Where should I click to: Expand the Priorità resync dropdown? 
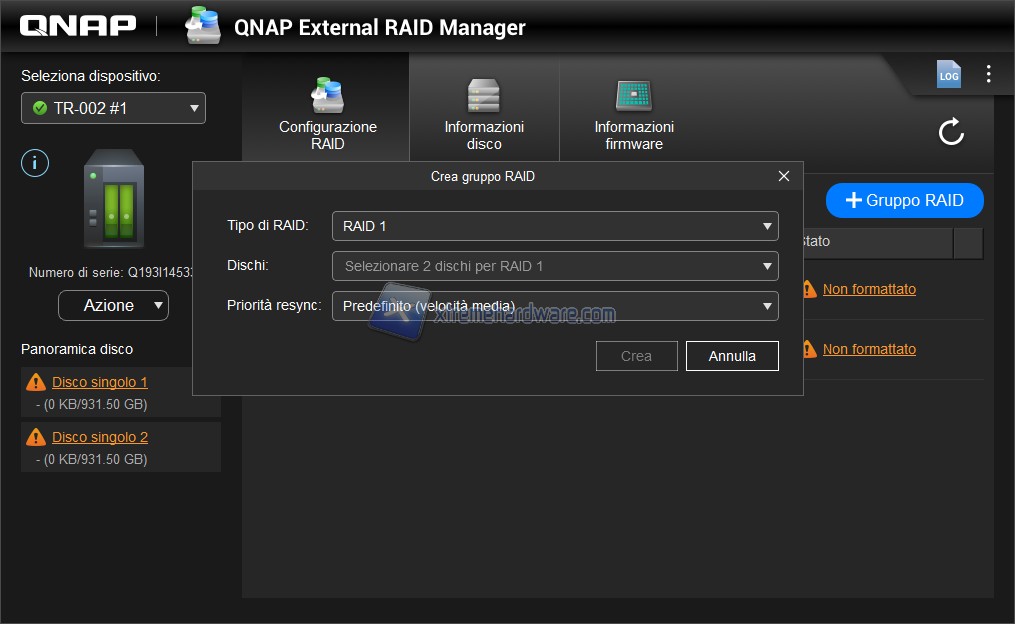point(555,306)
